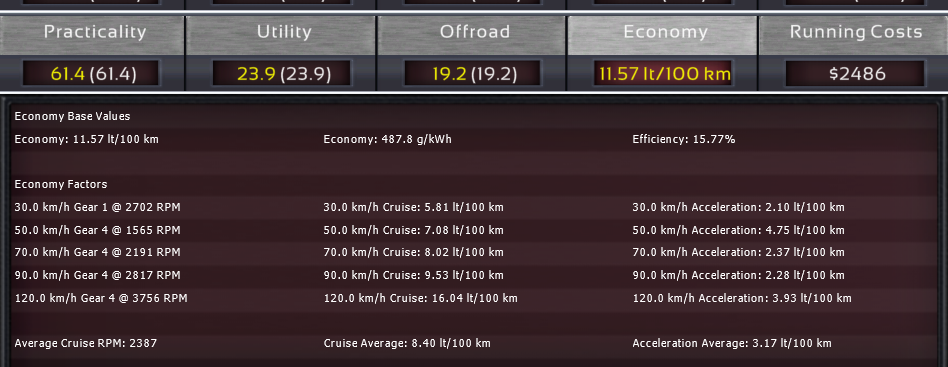Click 30.0 km/h Cruise: 5.81 lt/100 km
This screenshot has width=948, height=367.
tap(414, 207)
